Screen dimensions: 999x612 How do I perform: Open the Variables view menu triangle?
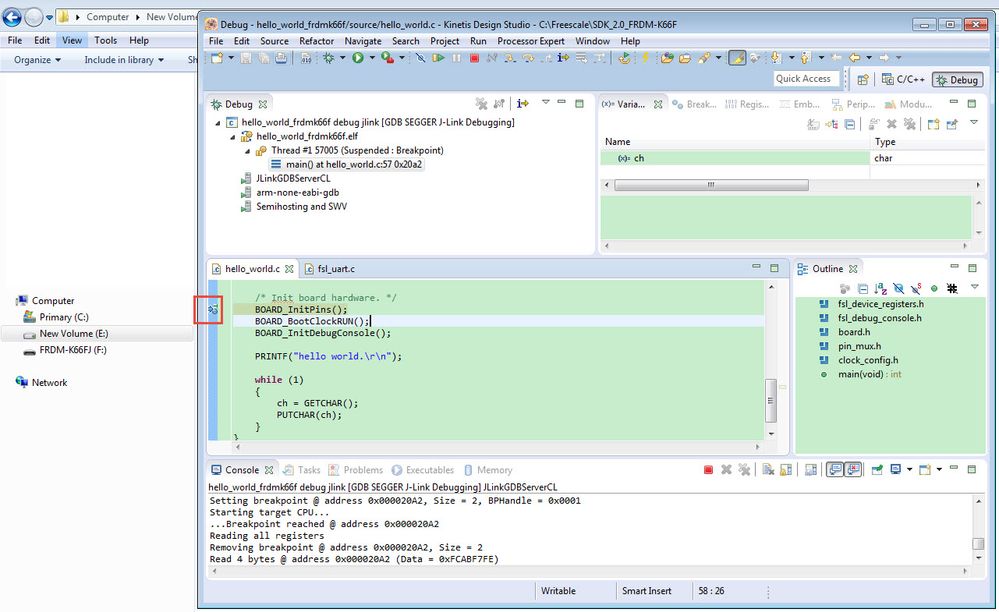click(x=974, y=122)
